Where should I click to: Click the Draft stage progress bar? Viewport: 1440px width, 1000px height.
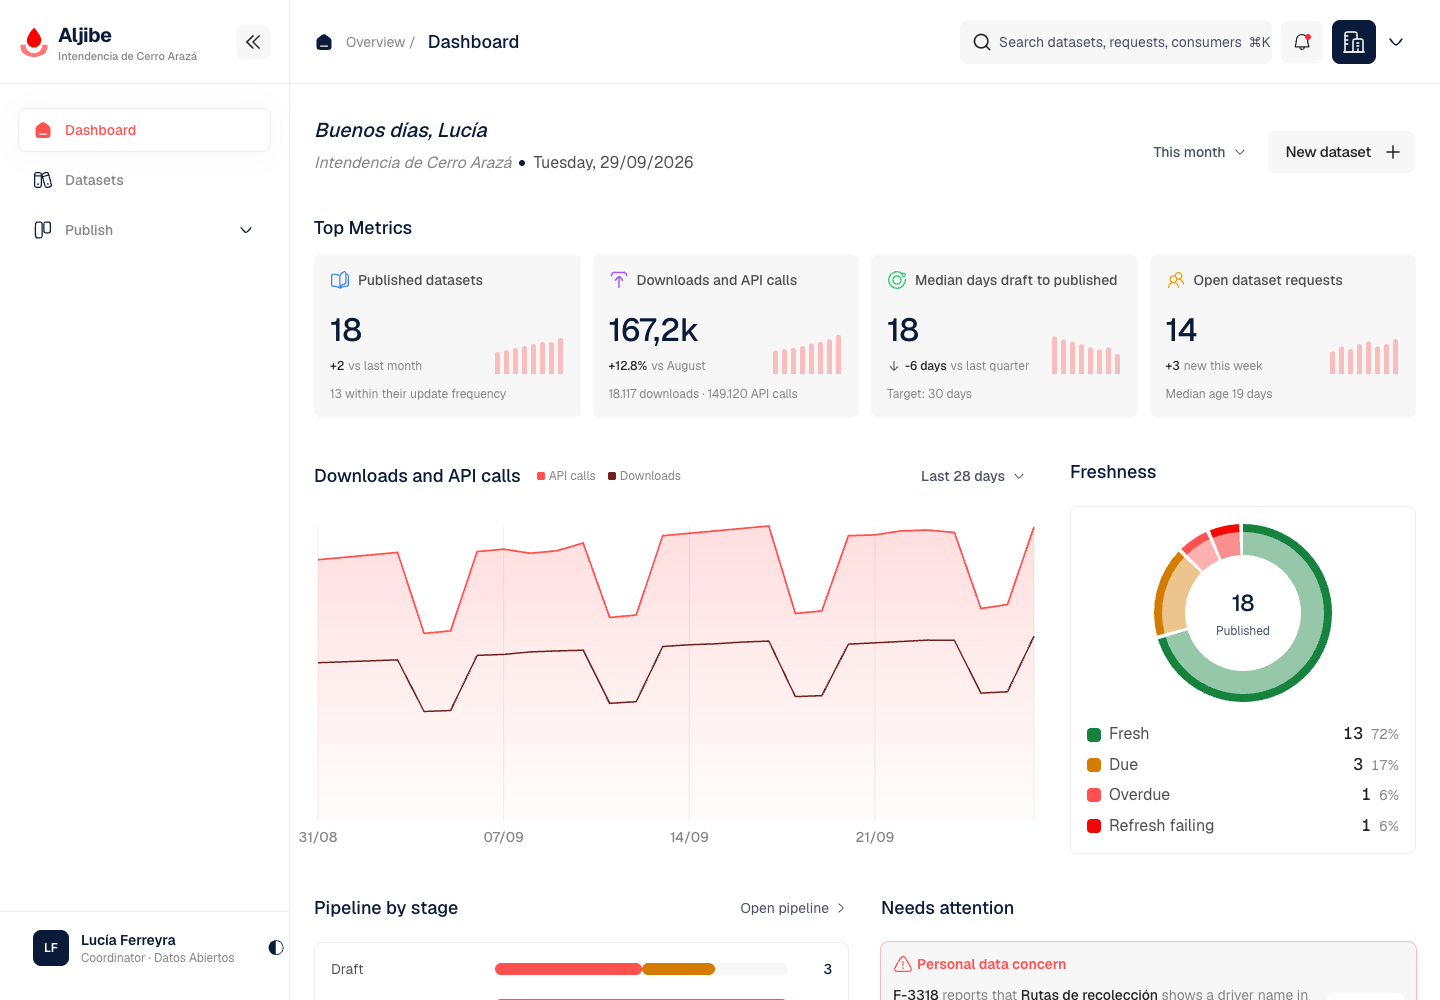coord(641,969)
